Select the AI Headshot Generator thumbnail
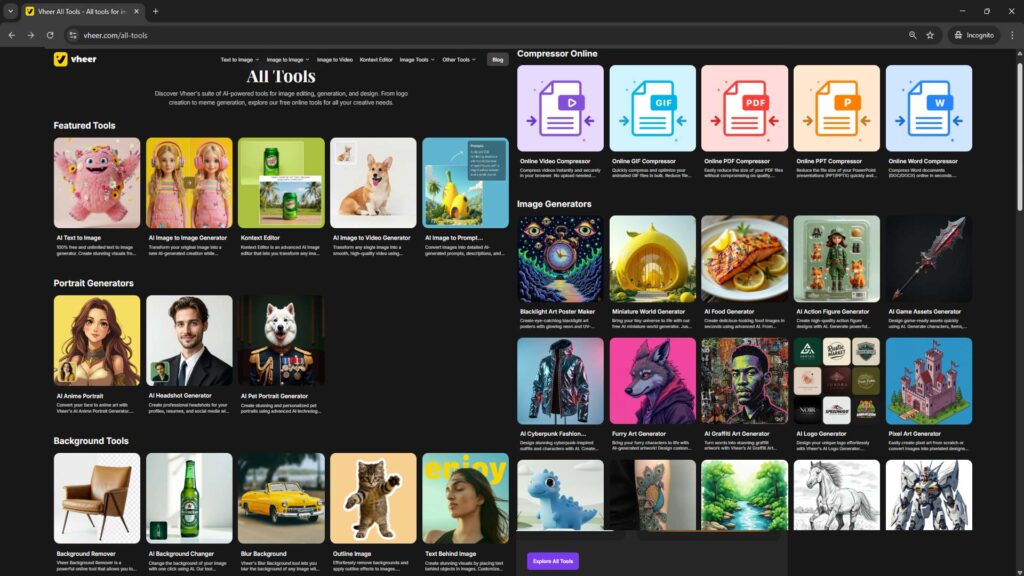The image size is (1024, 576). (x=189, y=340)
